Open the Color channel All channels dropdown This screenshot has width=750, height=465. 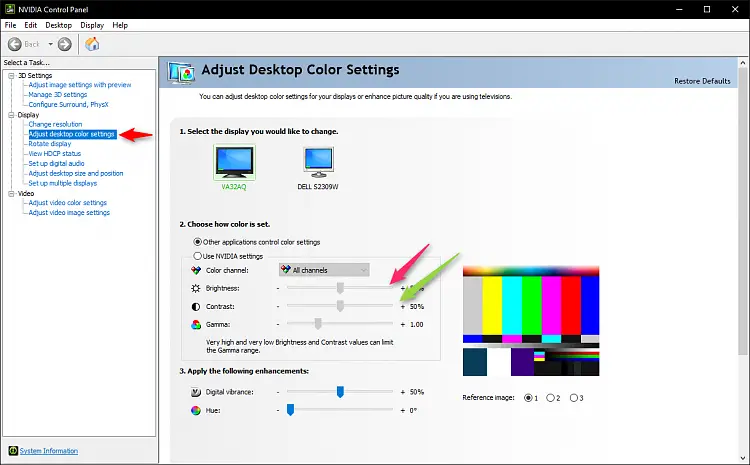tap(324, 270)
